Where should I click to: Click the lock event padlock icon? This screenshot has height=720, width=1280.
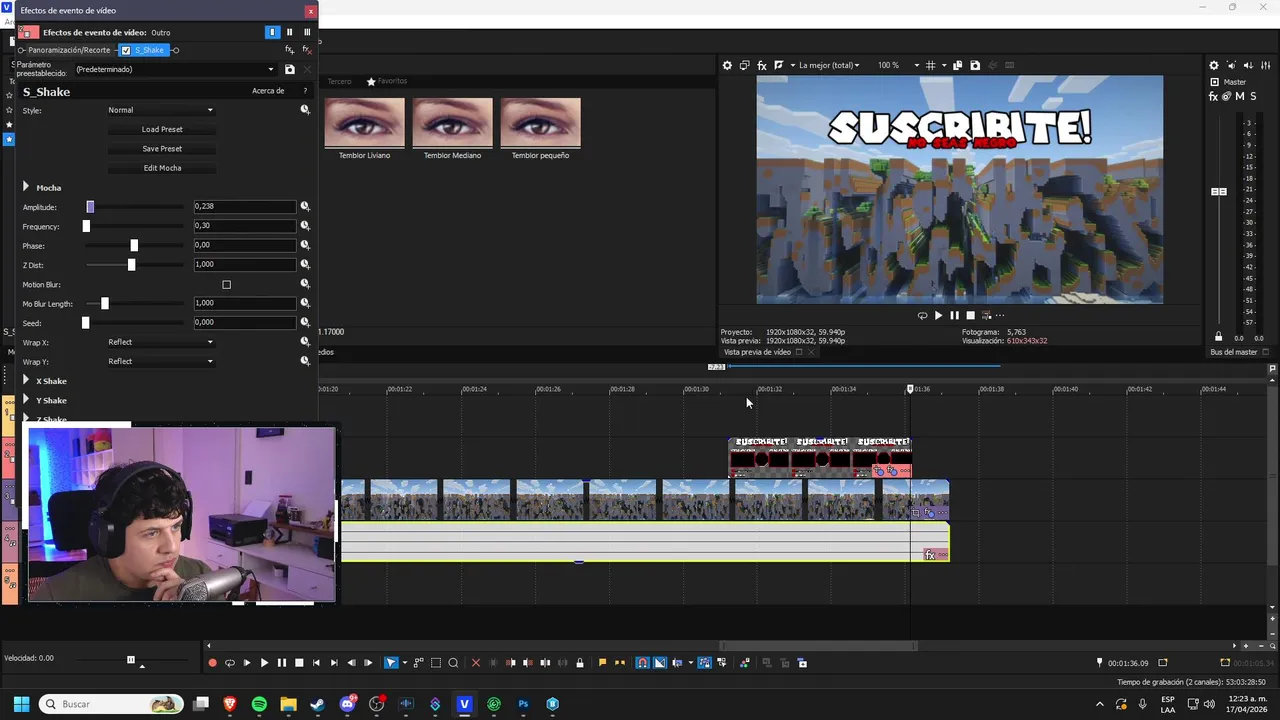(x=580, y=663)
